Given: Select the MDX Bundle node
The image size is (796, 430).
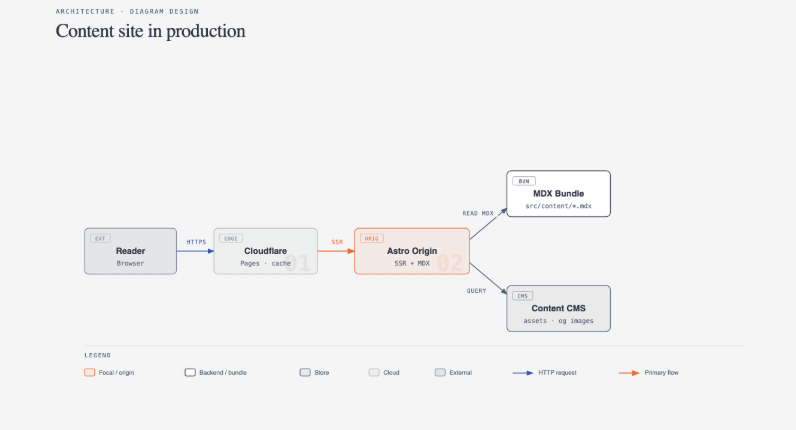Looking at the screenshot, I should 558,193.
